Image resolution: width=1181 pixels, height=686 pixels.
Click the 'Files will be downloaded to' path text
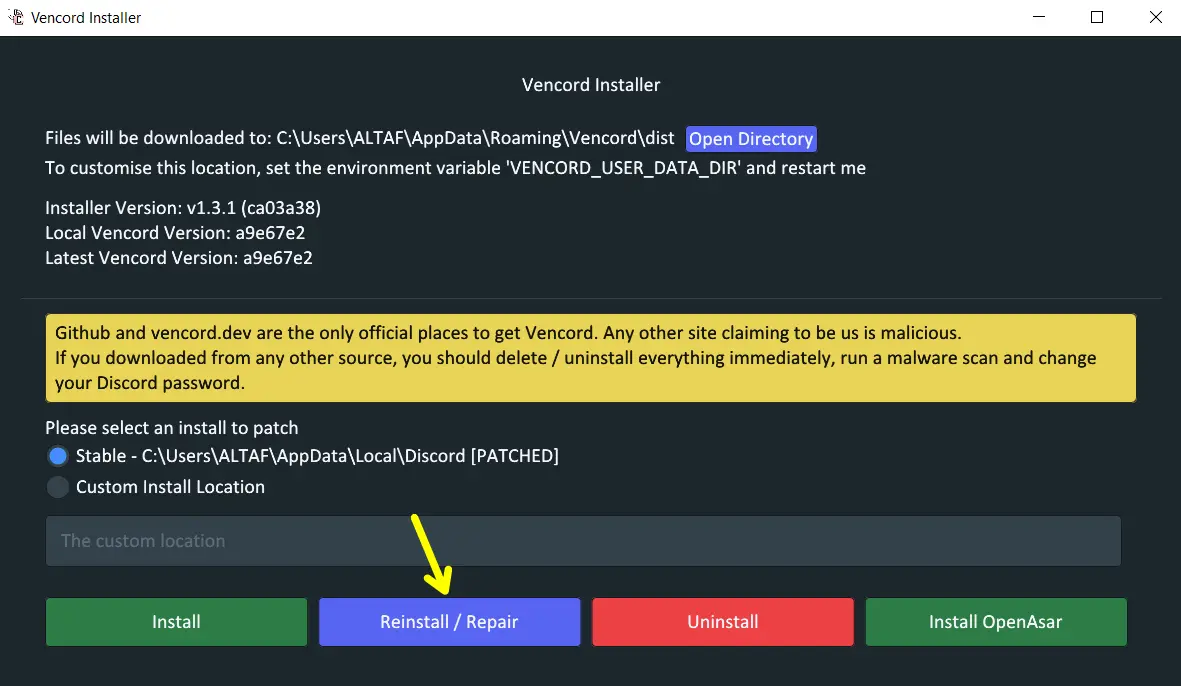click(x=359, y=138)
